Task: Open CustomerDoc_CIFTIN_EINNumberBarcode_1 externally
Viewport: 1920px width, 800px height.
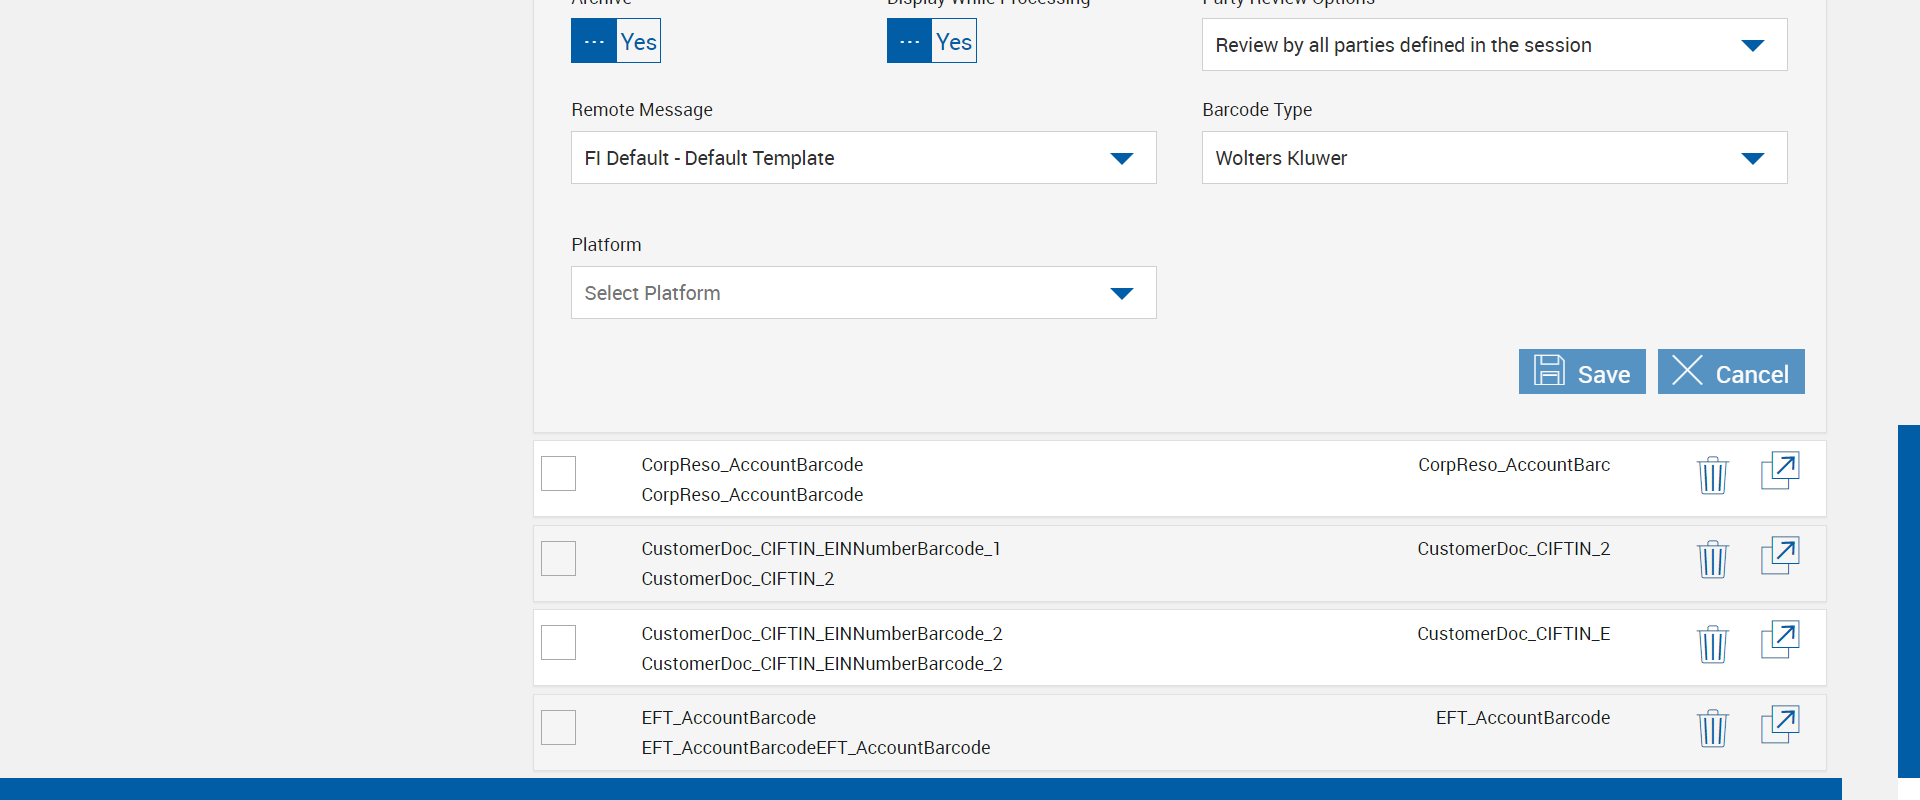Action: pos(1779,556)
